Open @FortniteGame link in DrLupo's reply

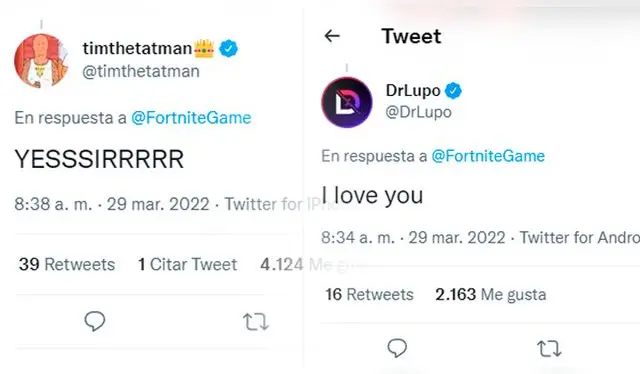(488, 156)
